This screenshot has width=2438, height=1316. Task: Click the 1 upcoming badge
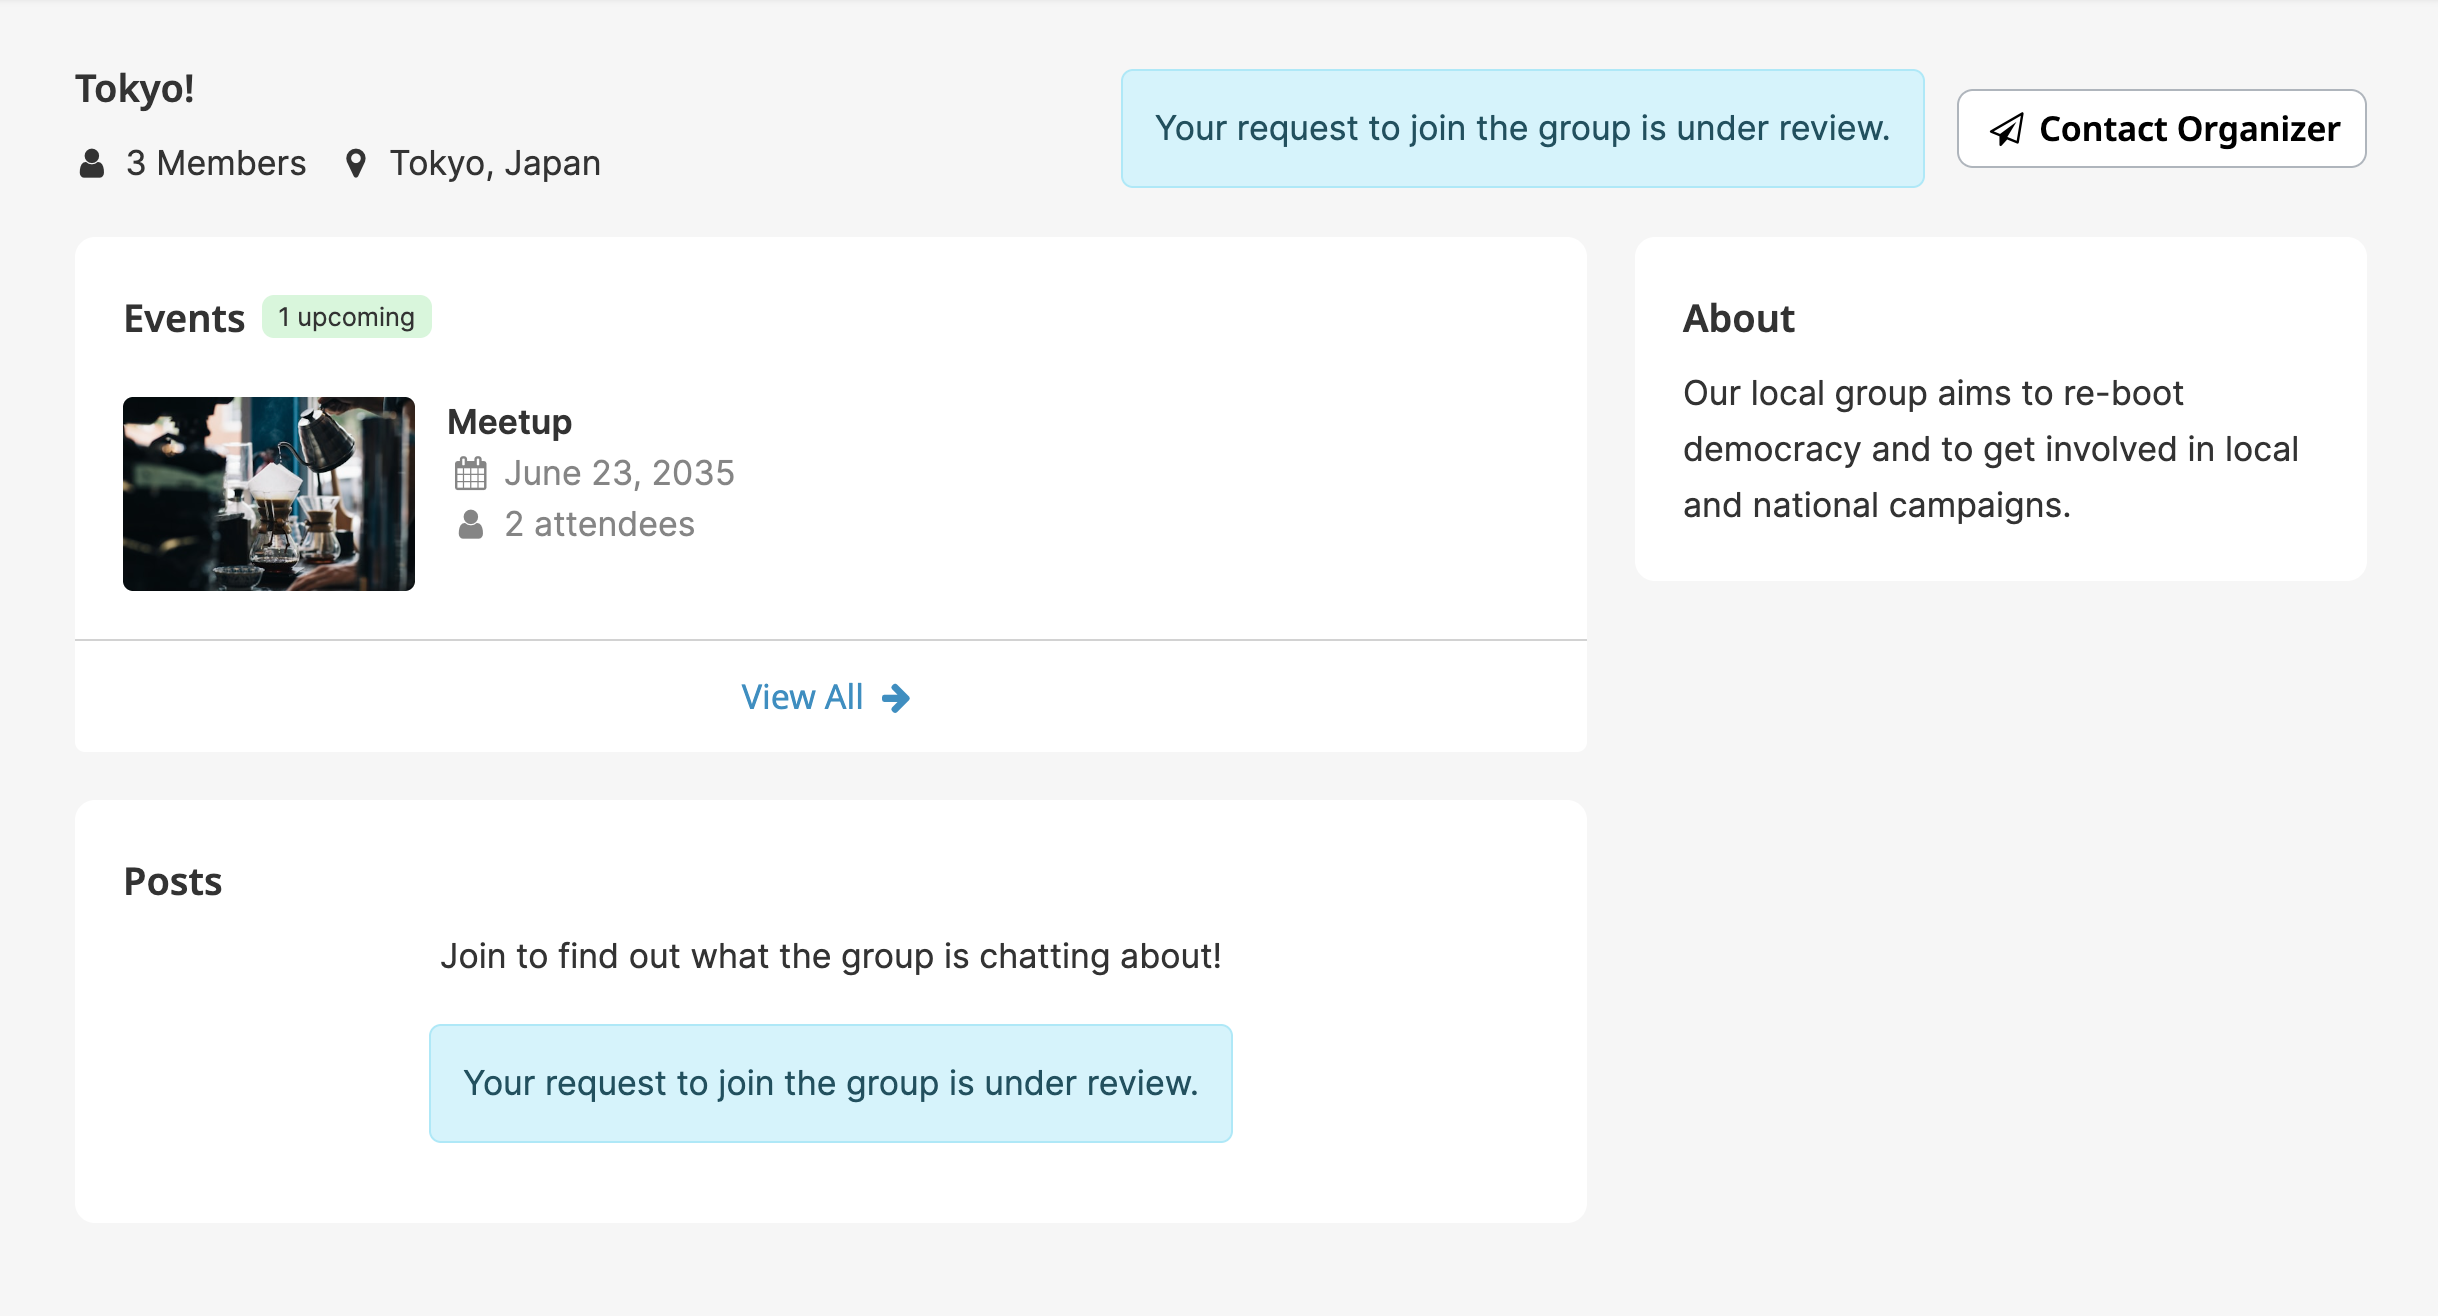point(346,317)
